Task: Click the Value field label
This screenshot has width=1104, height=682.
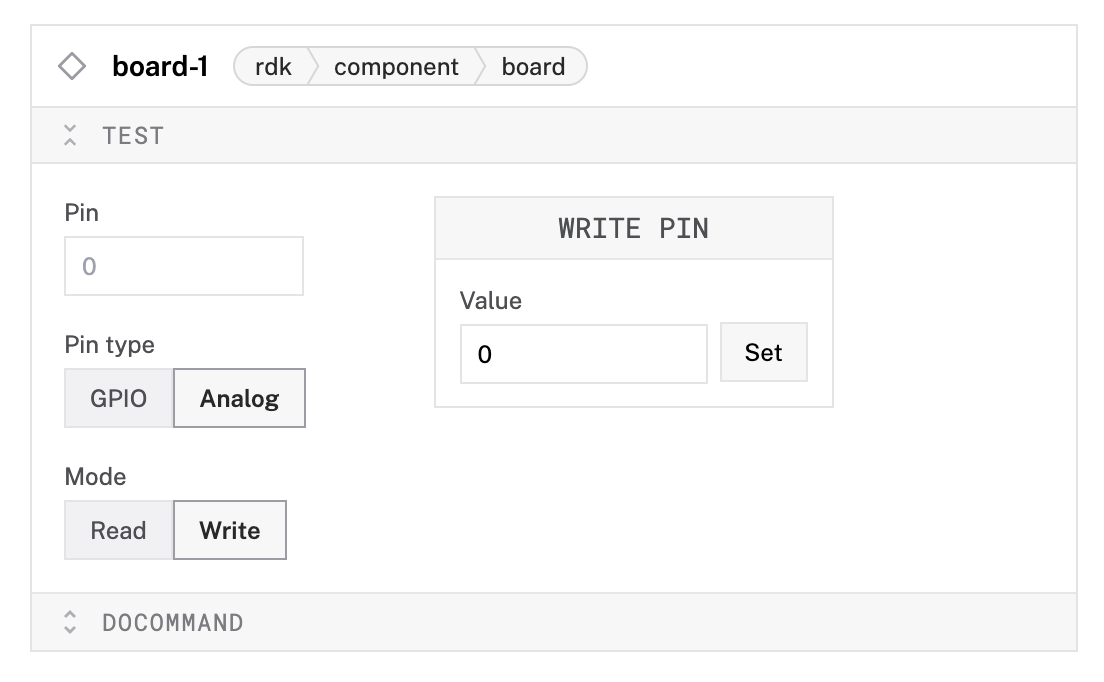Action: click(x=491, y=300)
